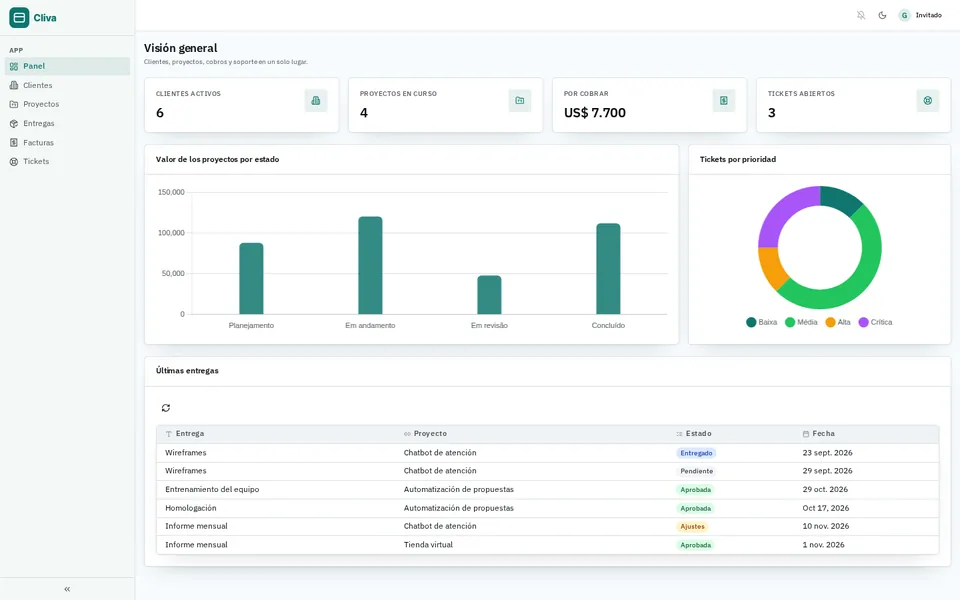Click the date 10 nov. 2026

tap(825, 526)
